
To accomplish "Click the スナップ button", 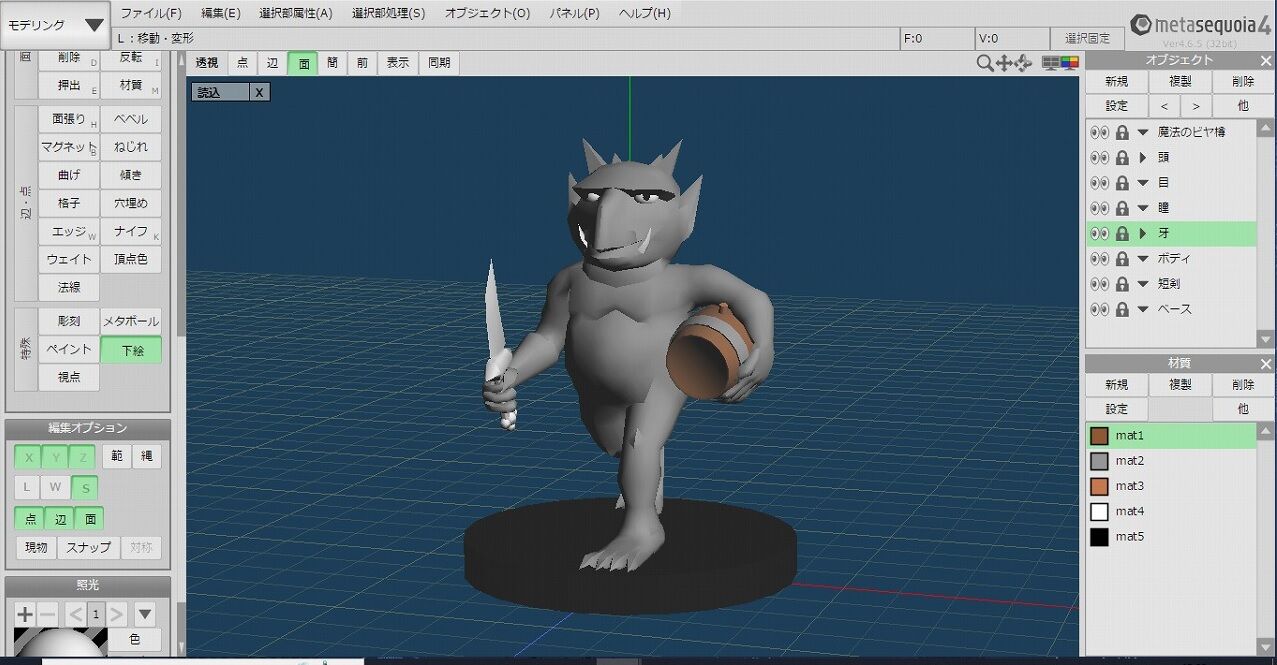I will [89, 548].
